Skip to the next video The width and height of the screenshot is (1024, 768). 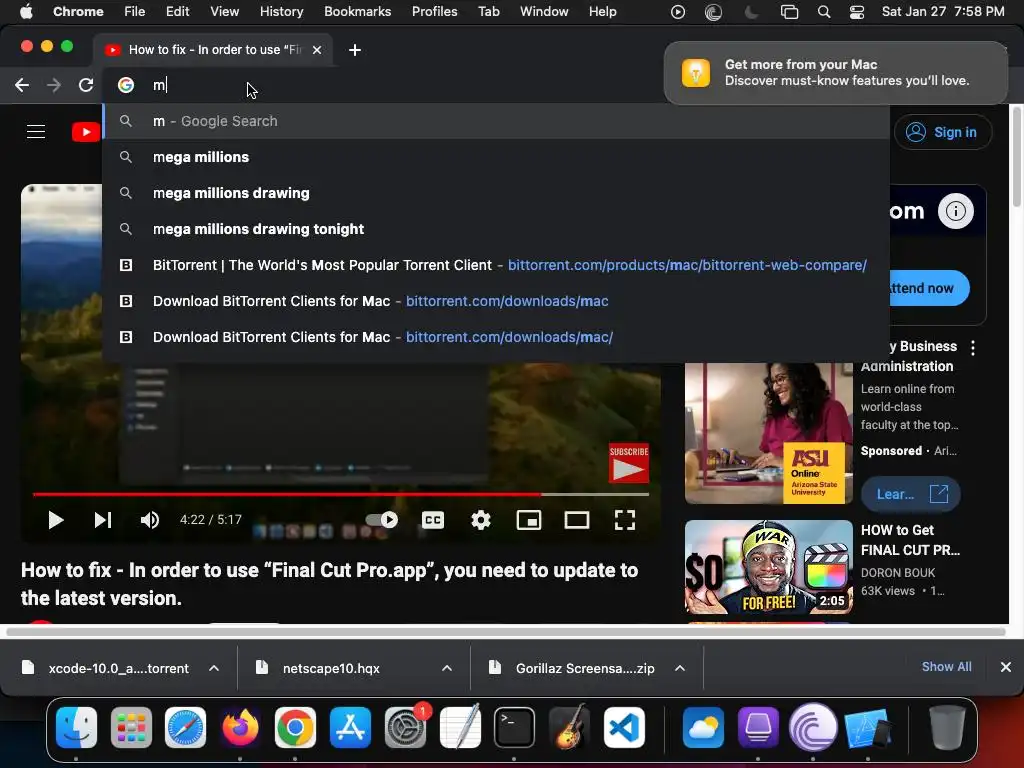pos(103,520)
